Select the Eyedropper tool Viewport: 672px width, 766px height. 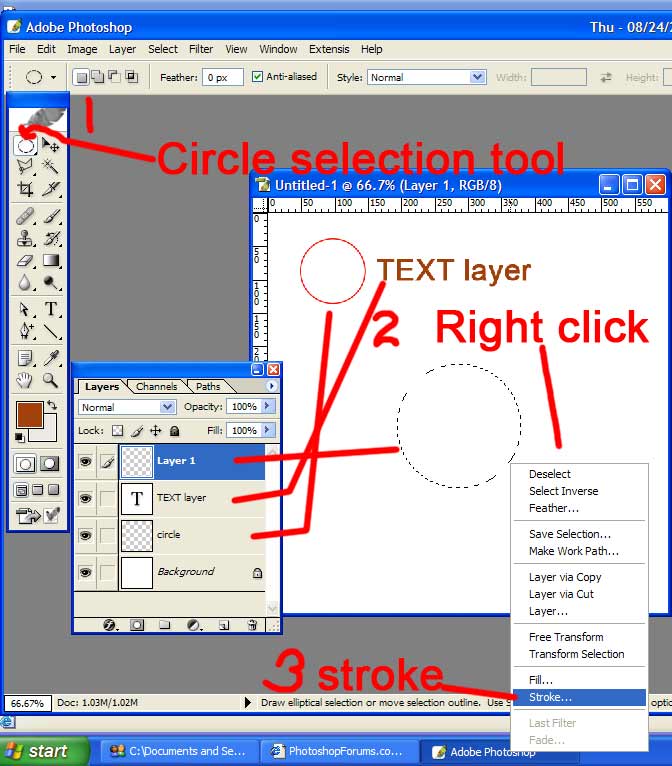pos(51,357)
